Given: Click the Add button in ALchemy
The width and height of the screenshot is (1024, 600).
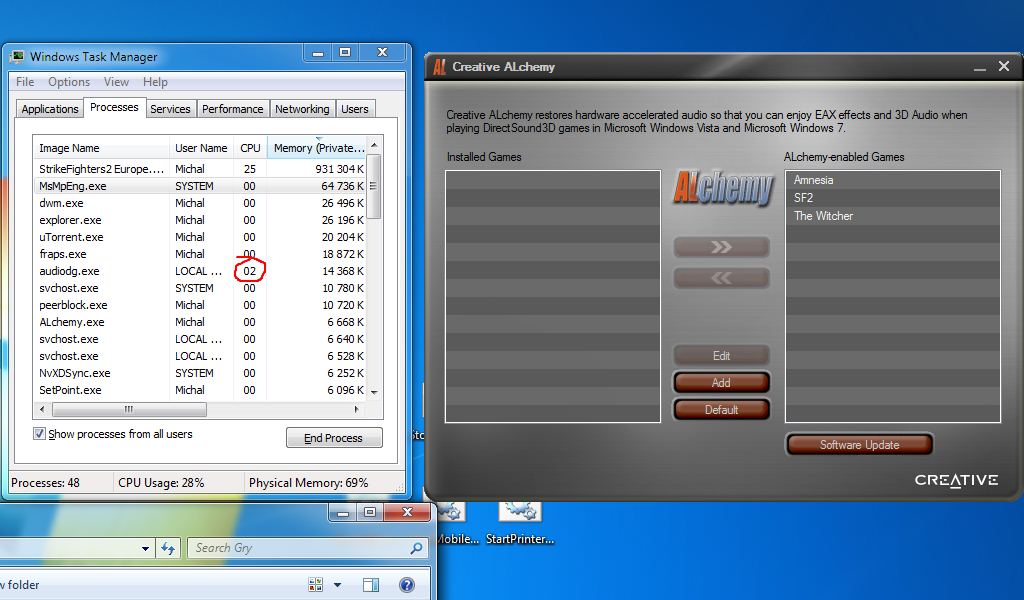Looking at the screenshot, I should tap(721, 383).
